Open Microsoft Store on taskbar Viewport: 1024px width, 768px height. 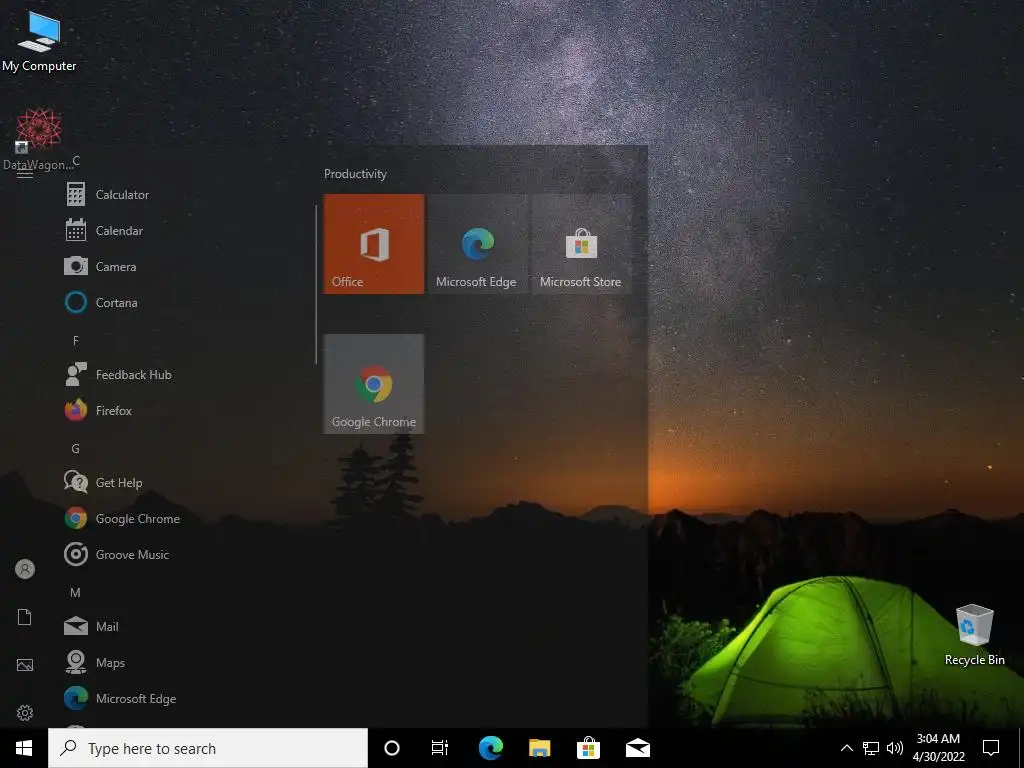588,748
